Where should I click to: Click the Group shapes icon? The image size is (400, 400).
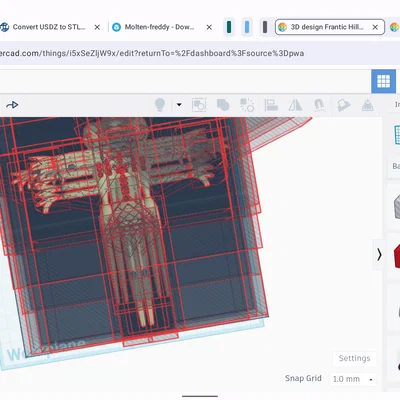pyautogui.click(x=199, y=105)
